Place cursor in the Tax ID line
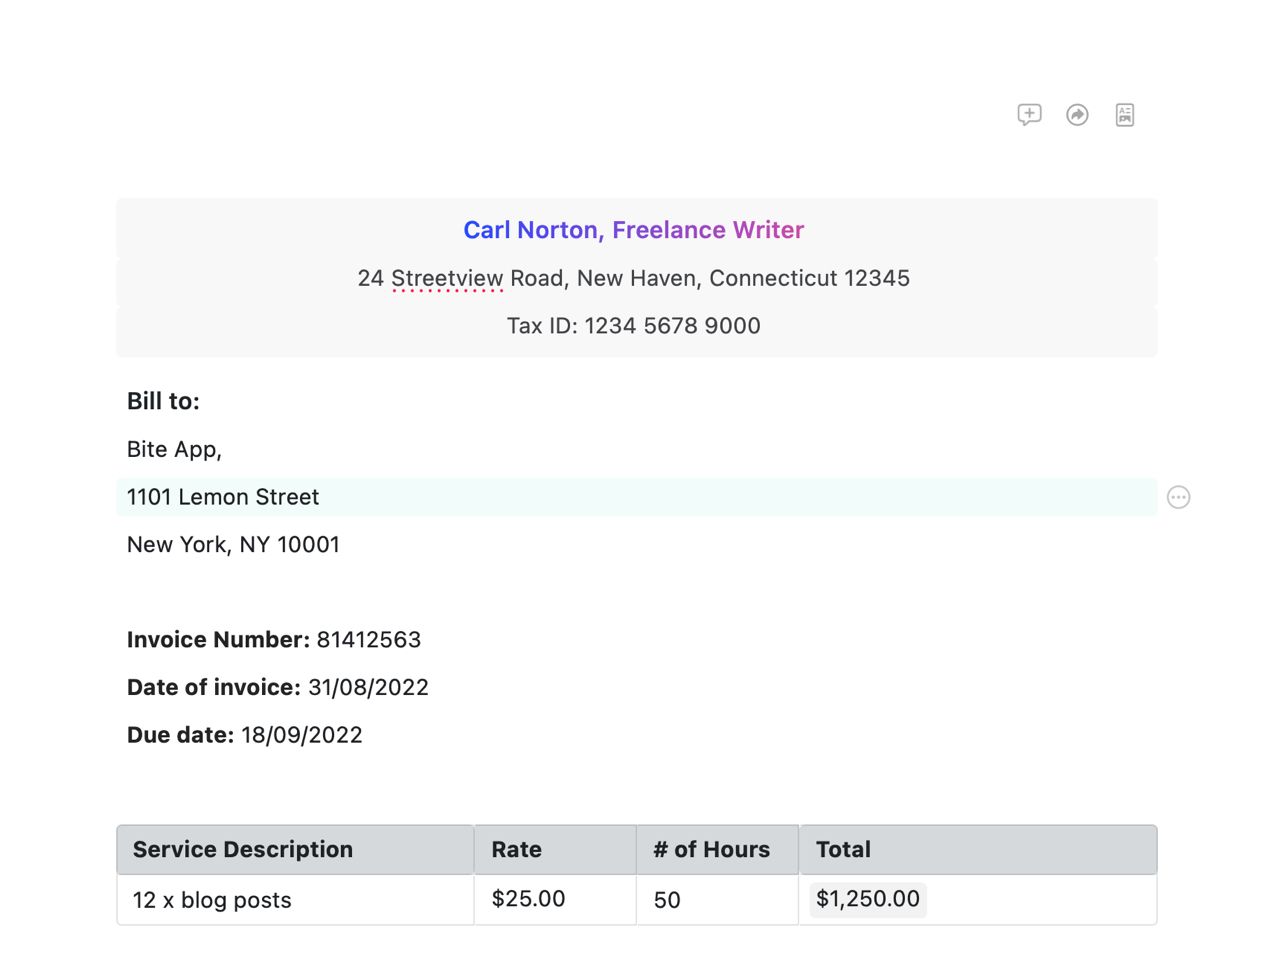The image size is (1280, 960). pos(633,326)
